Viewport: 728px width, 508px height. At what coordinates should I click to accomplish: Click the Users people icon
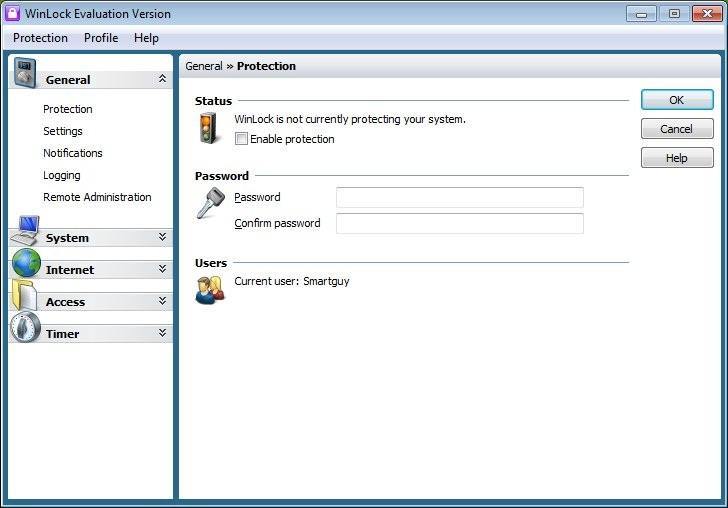(210, 290)
